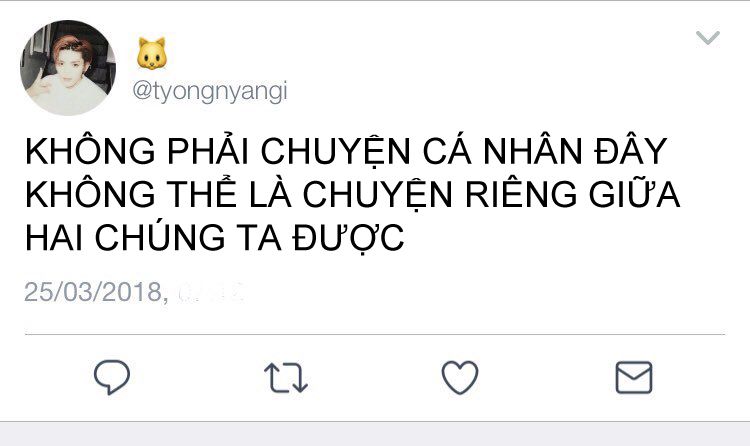Open the cat emoji display name

point(152,54)
